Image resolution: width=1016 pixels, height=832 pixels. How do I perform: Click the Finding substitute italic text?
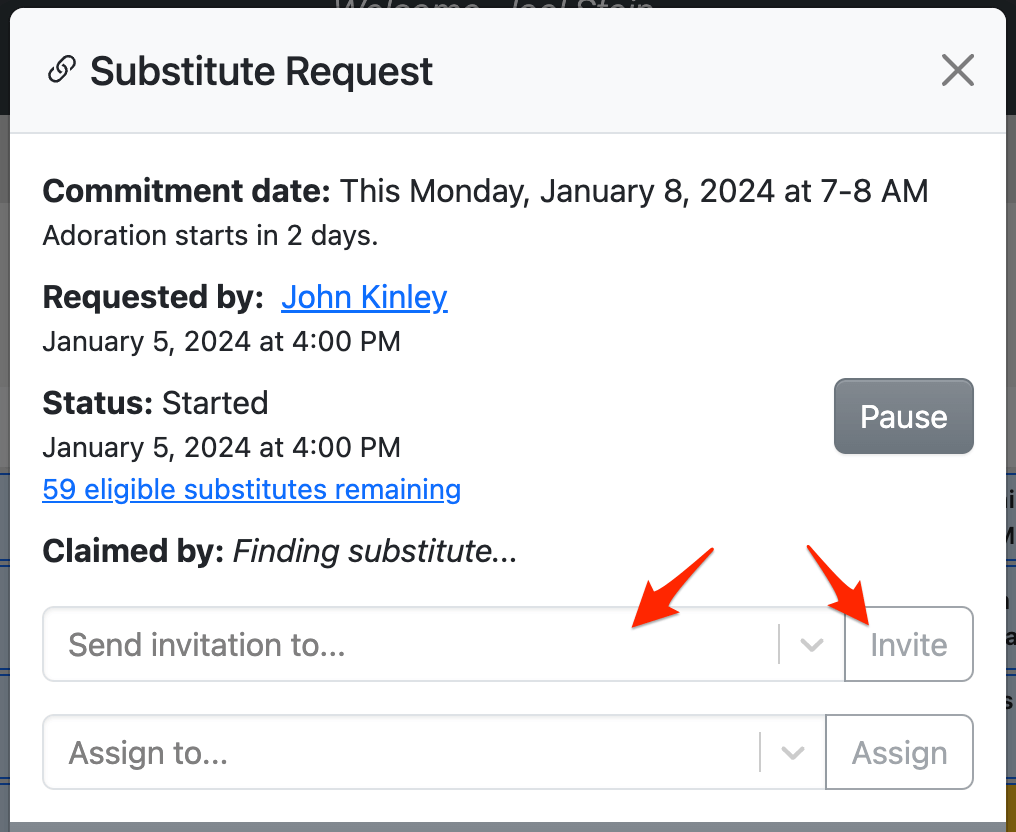(375, 551)
